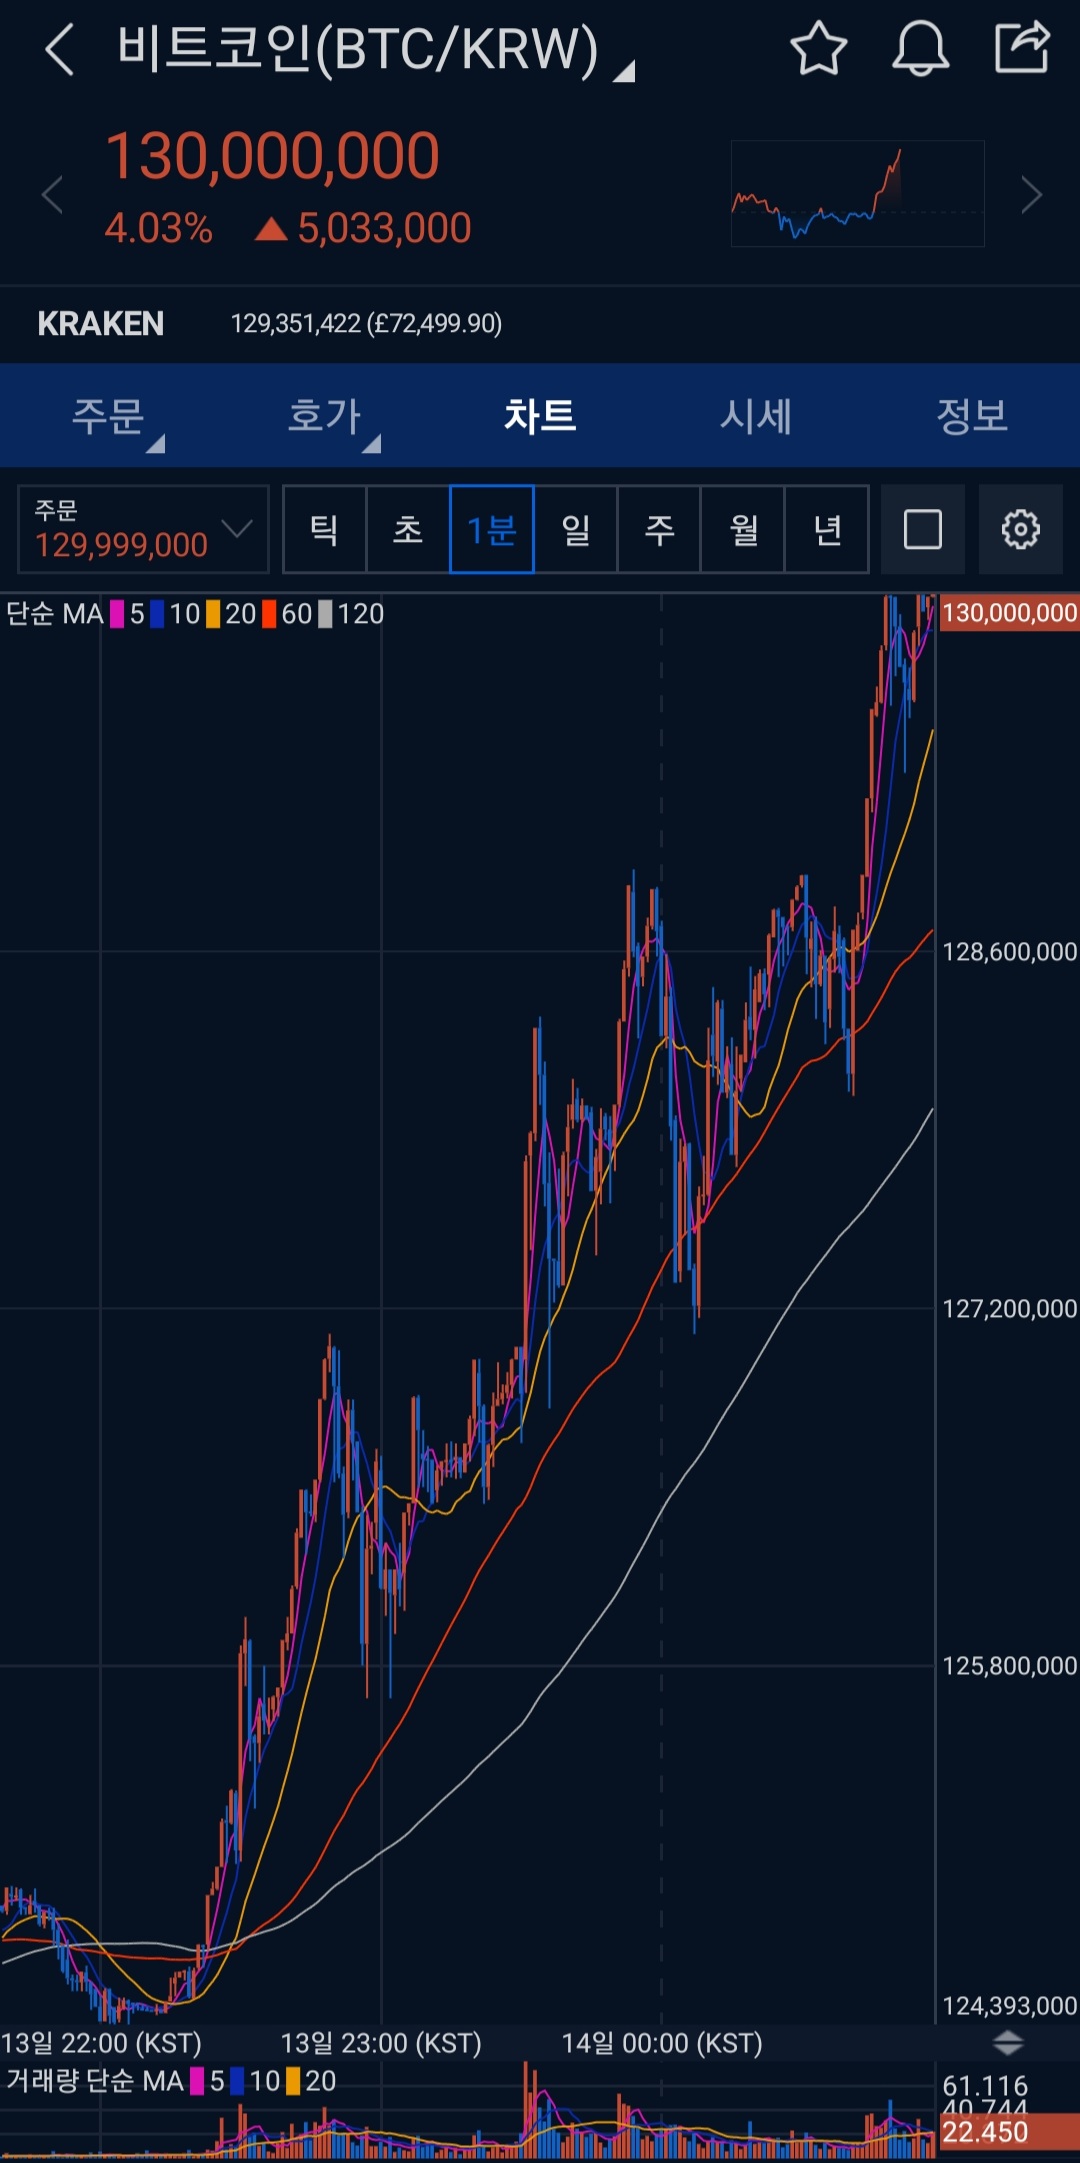Tap the chart/volume pane resize handle arrows
The height and width of the screenshot is (2163, 1080).
point(1008,2043)
